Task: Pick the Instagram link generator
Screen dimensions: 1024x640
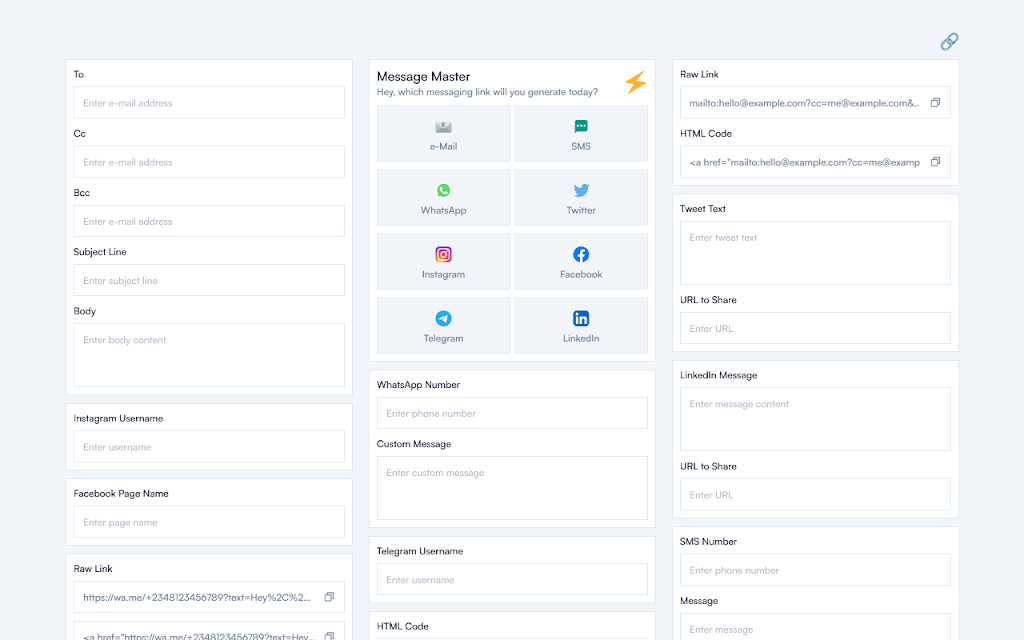Action: (443, 262)
